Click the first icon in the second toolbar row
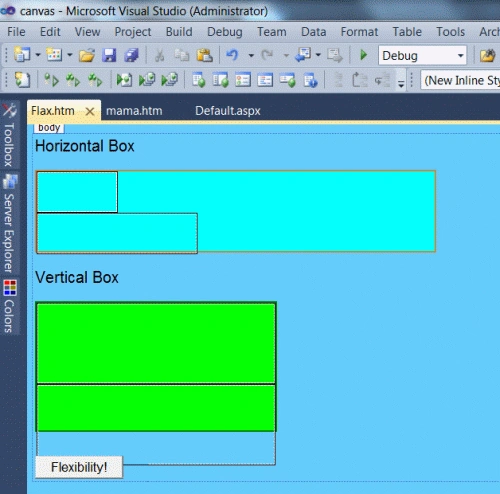The width and height of the screenshot is (500, 494). coord(22,80)
